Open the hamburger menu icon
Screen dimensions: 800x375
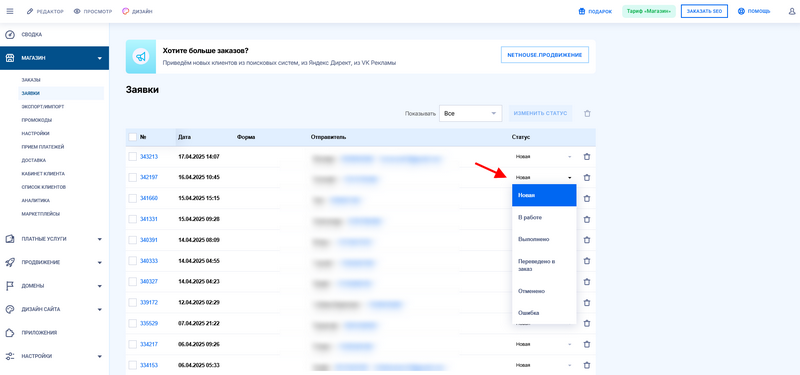[x=10, y=11]
